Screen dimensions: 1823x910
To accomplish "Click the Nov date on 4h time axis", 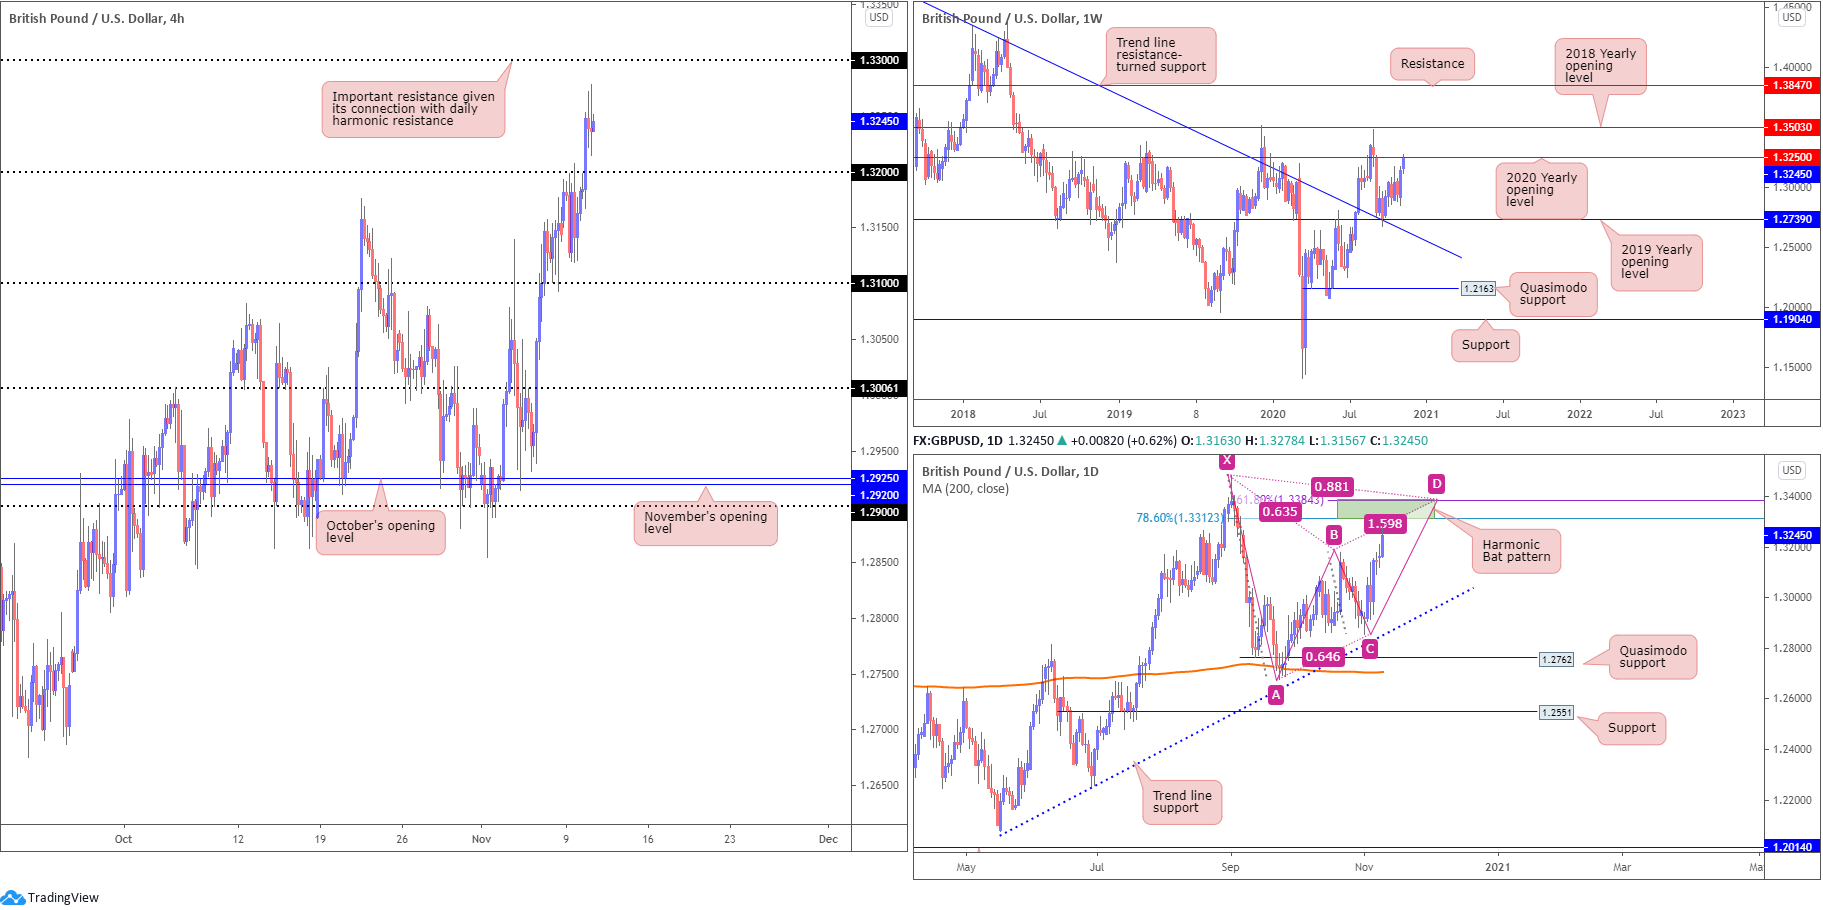I will 482,839.
